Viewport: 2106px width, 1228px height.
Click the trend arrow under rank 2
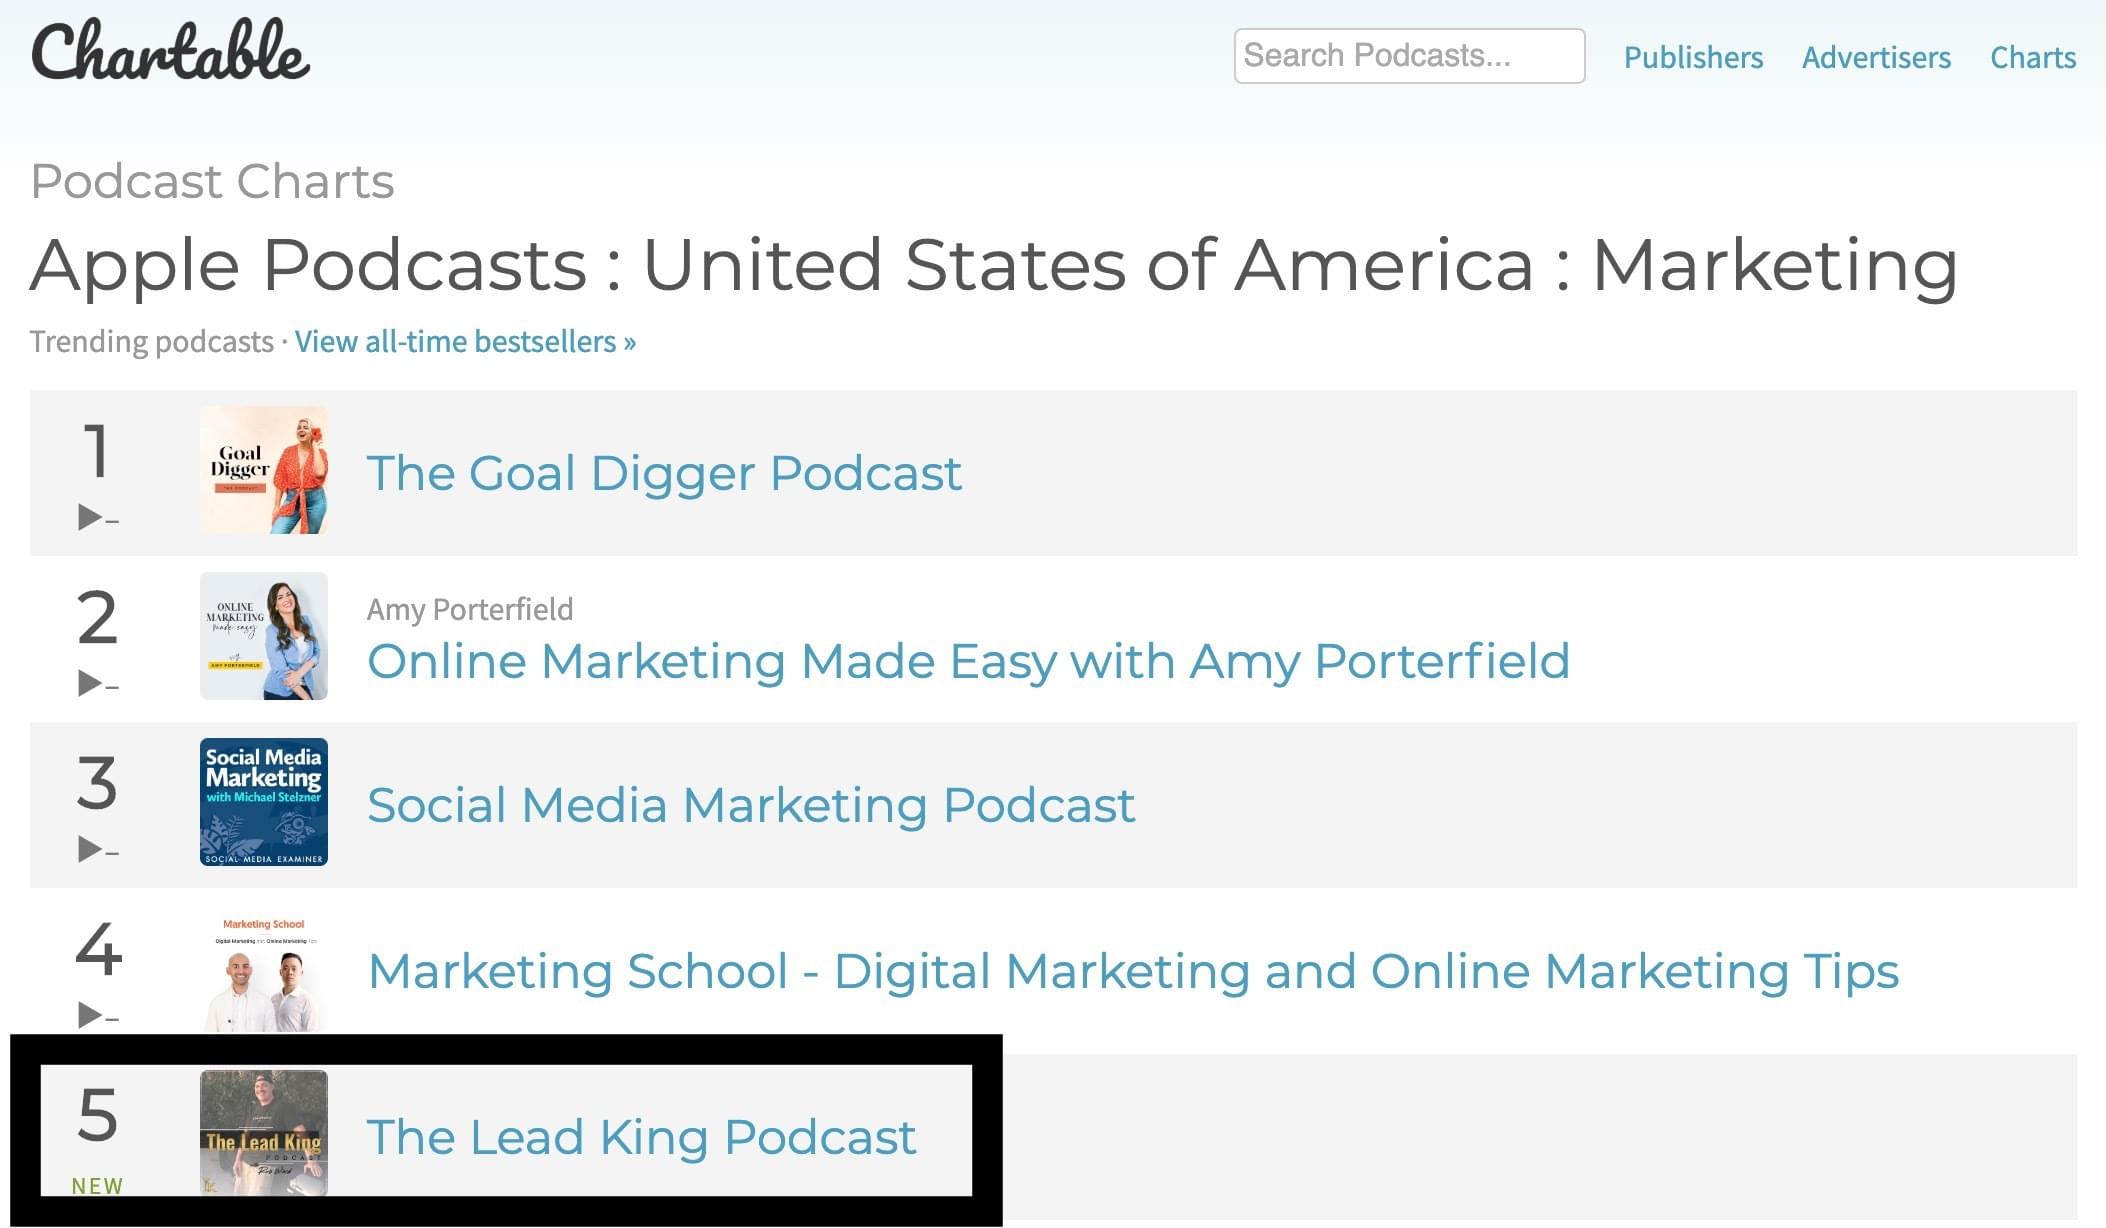pos(98,683)
